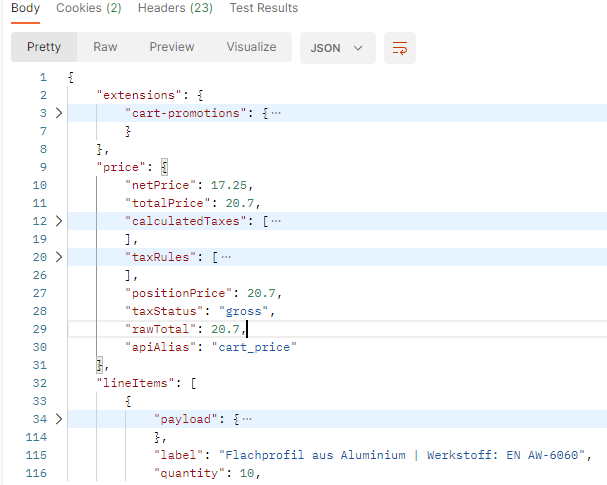This screenshot has width=607, height=485.
Task: Switch to Visualize view mode
Action: (x=252, y=47)
